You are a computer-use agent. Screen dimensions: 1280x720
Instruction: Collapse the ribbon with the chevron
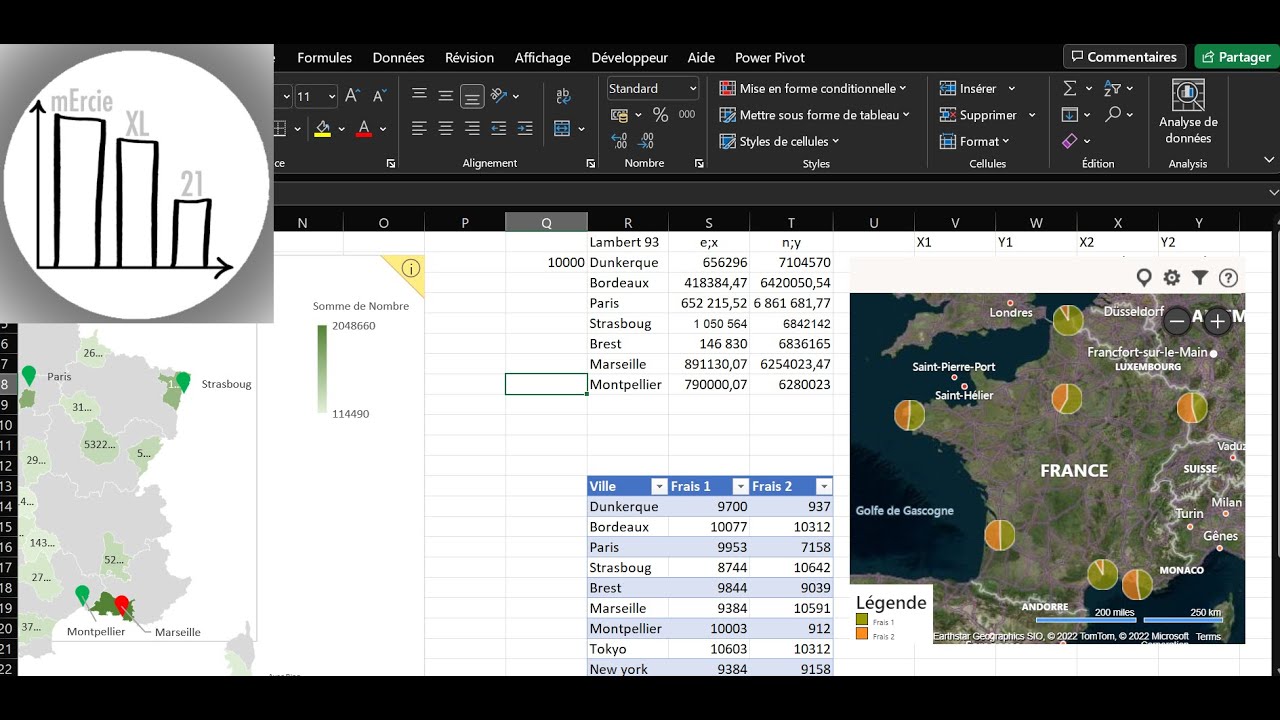1269,160
